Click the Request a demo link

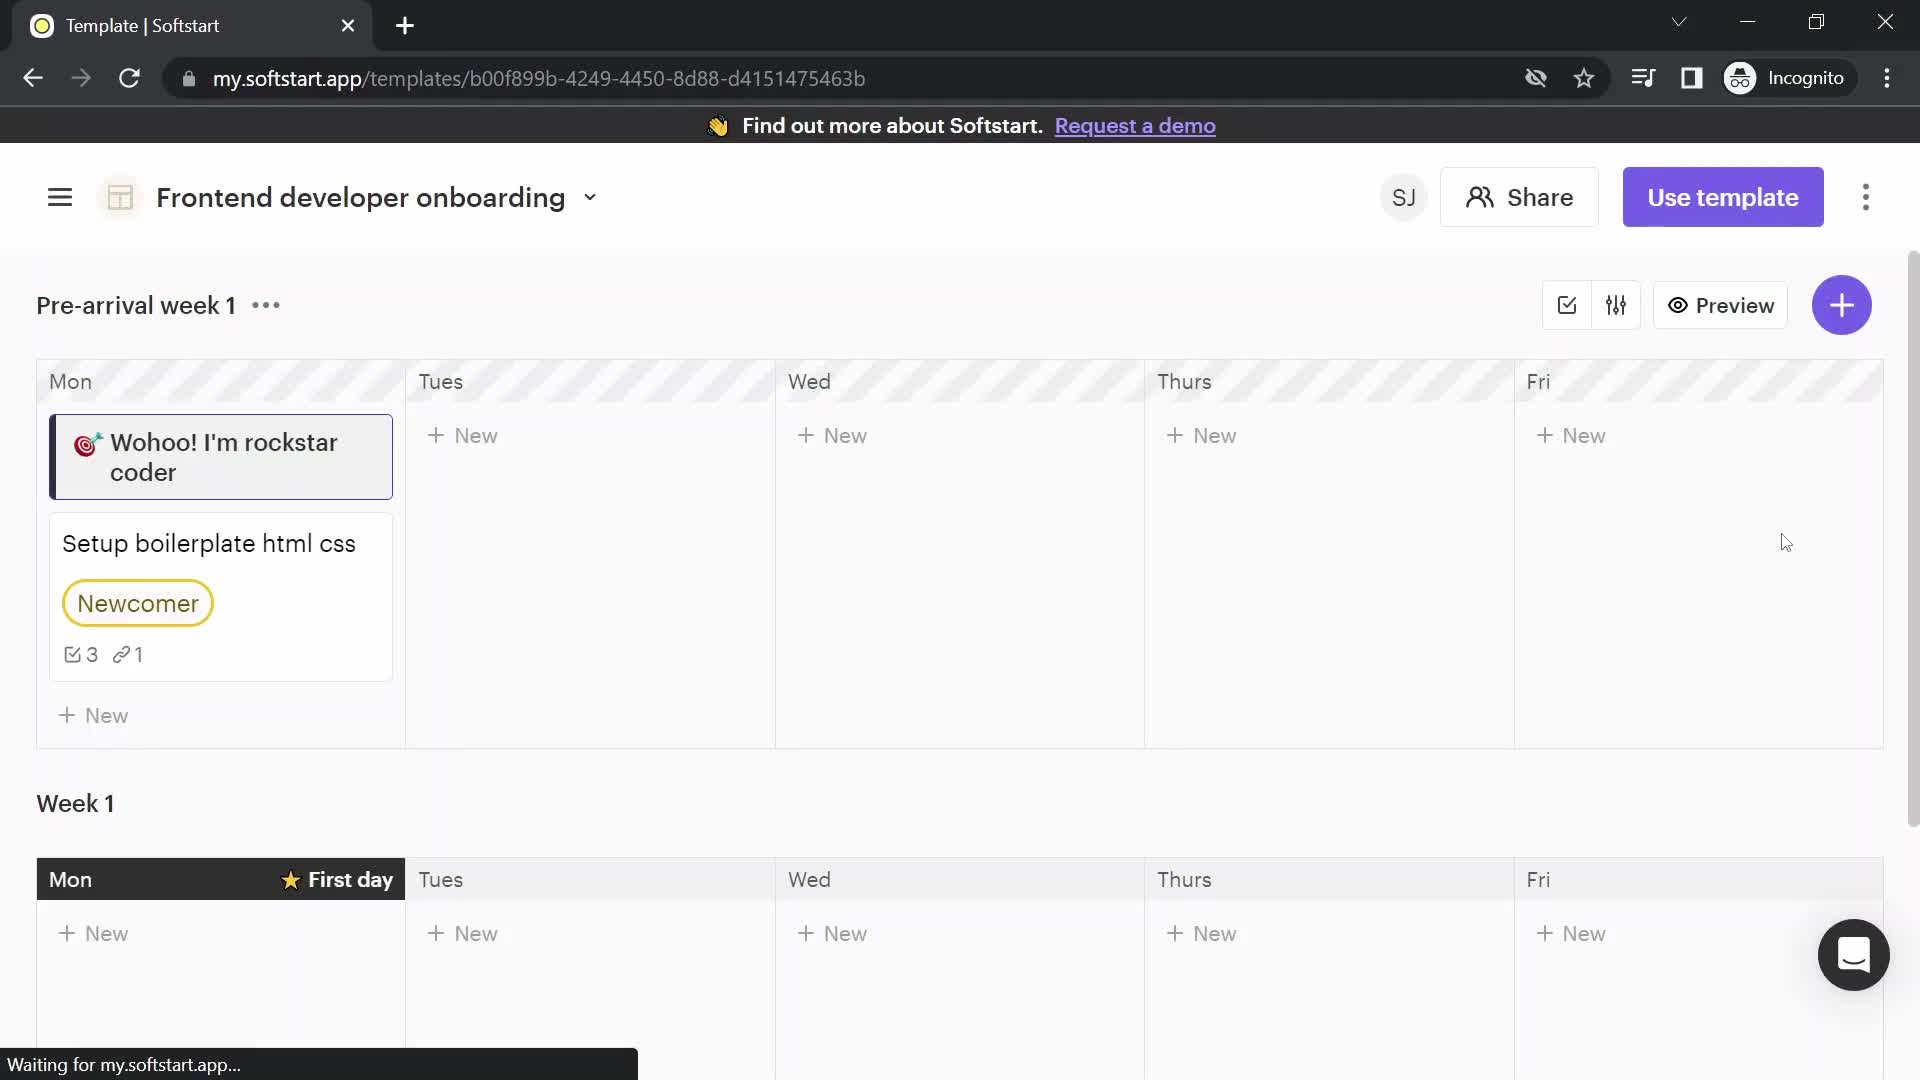[1135, 125]
